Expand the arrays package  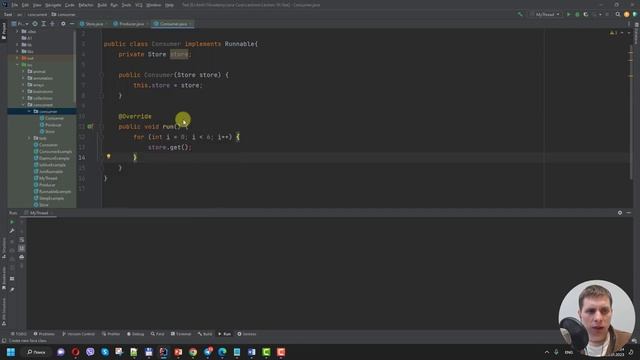[24, 85]
